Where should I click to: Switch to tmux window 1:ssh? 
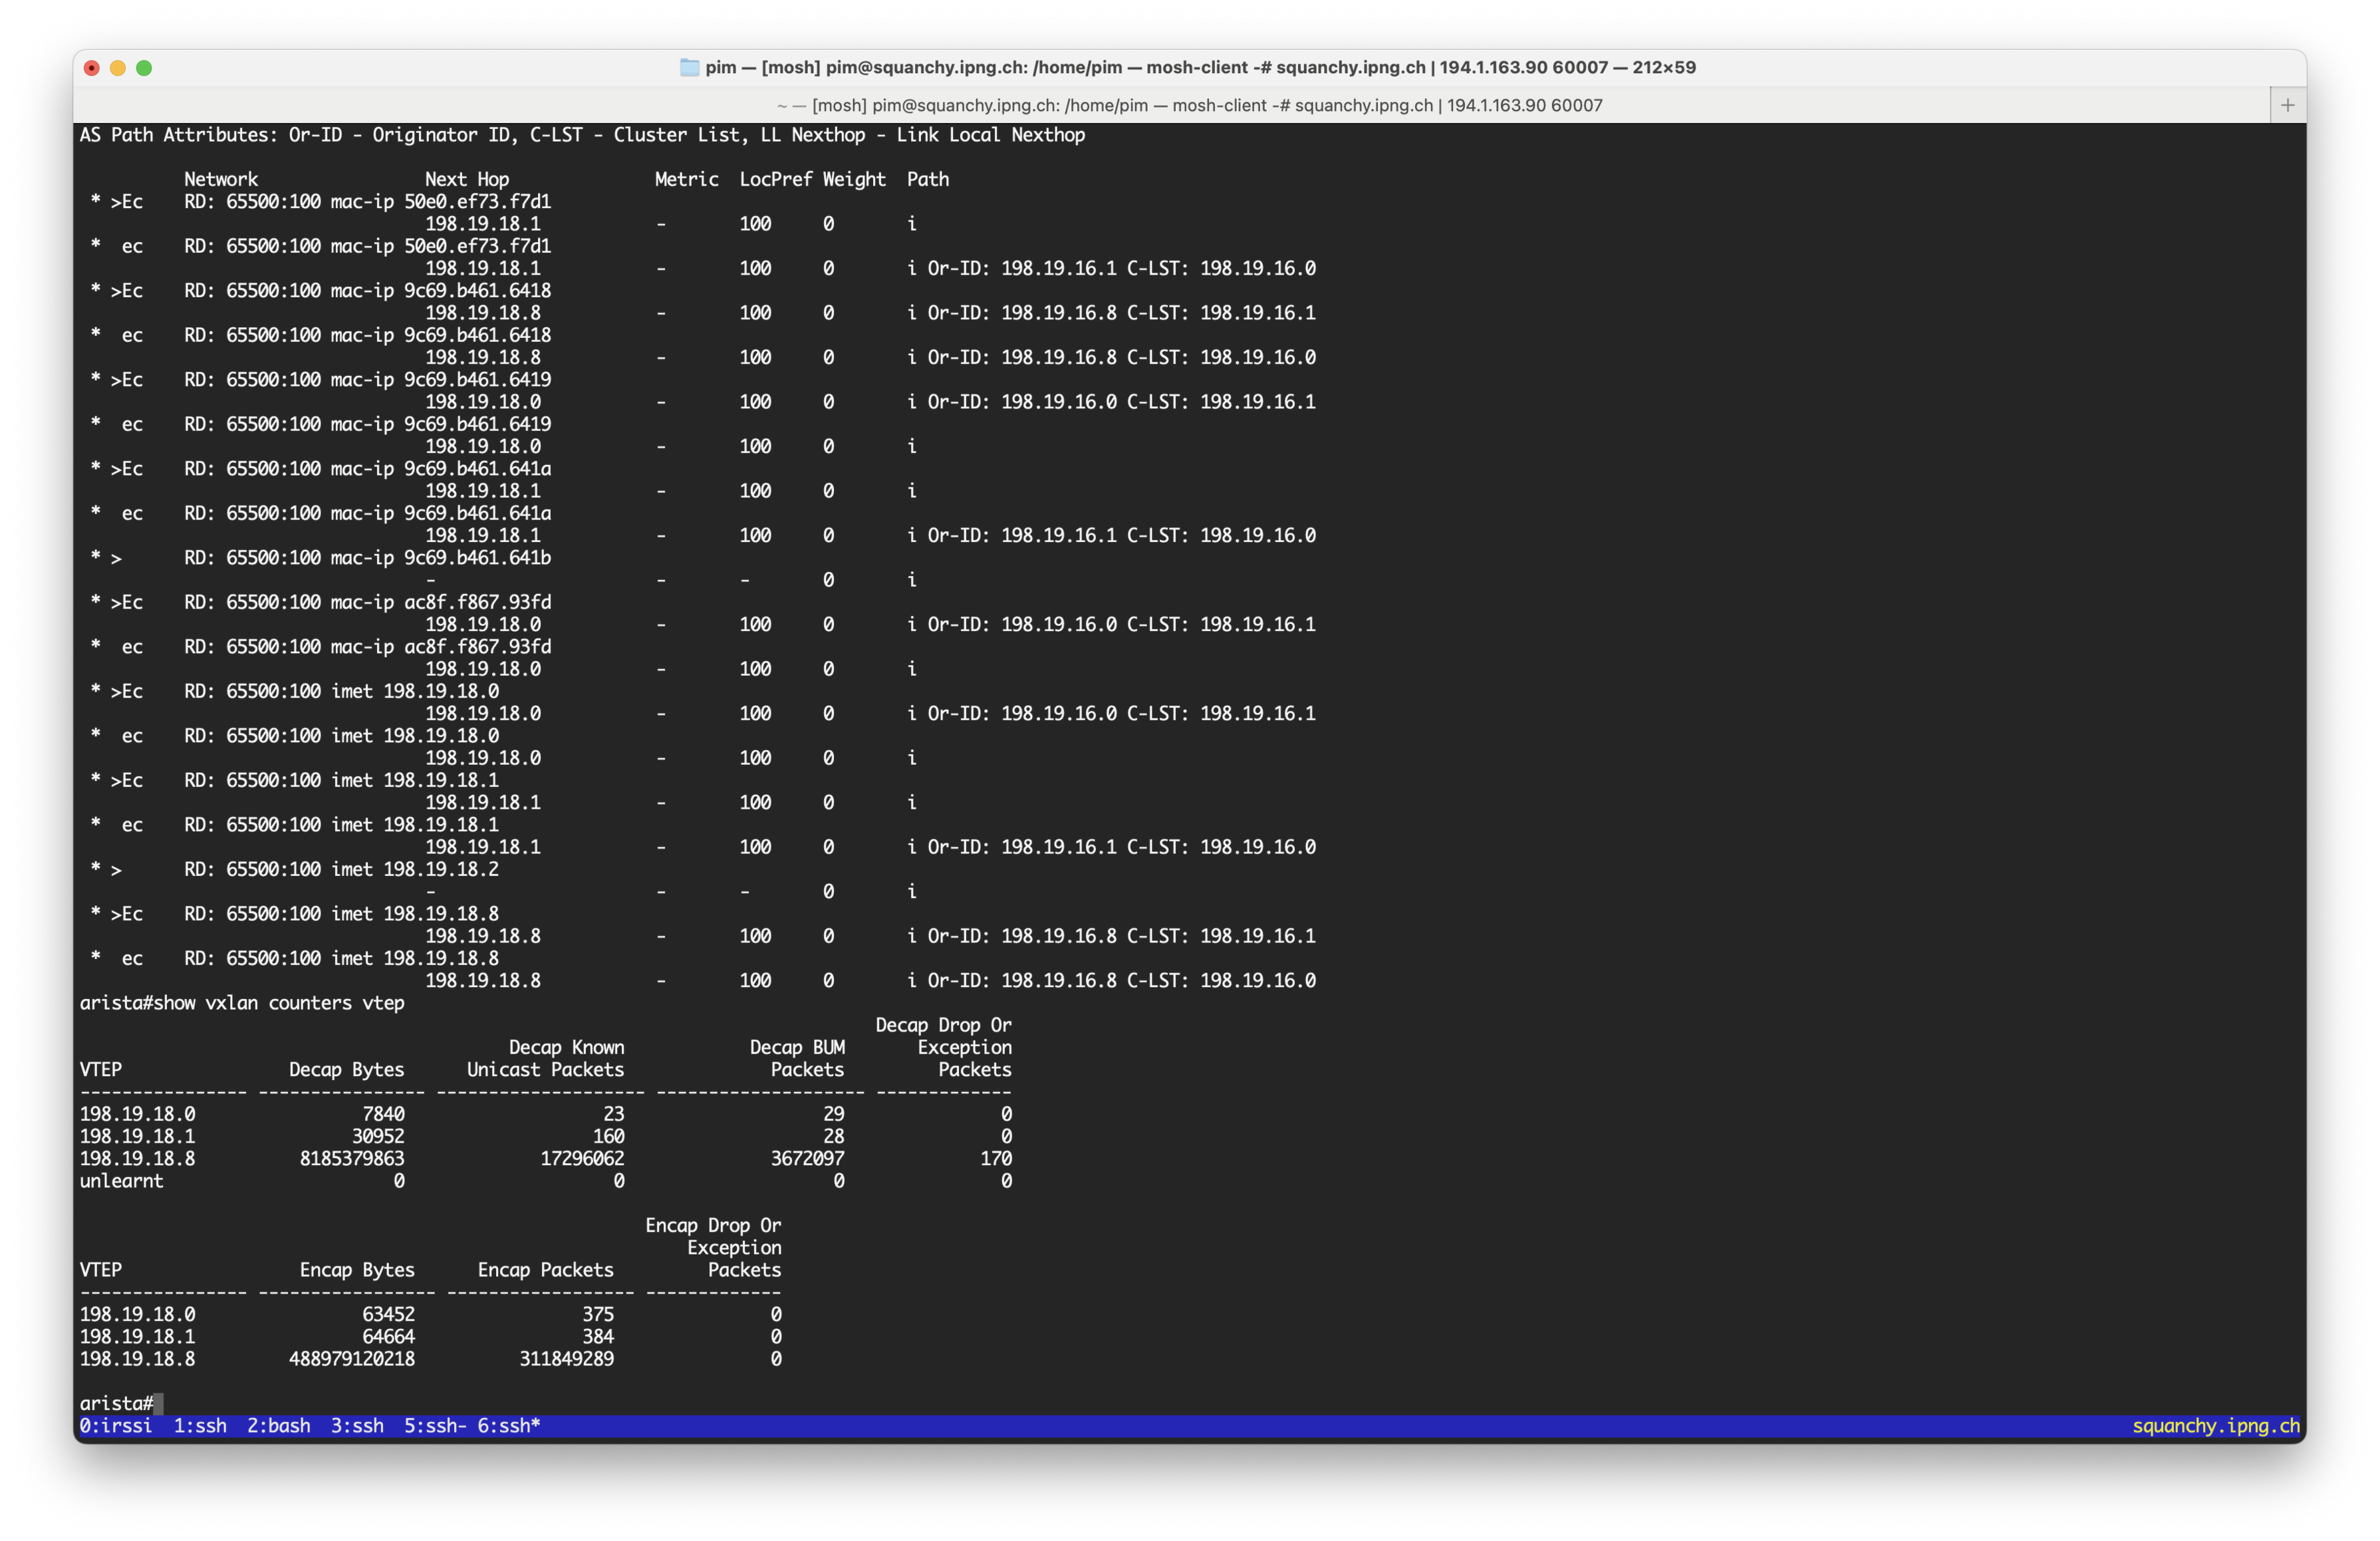tap(200, 1425)
